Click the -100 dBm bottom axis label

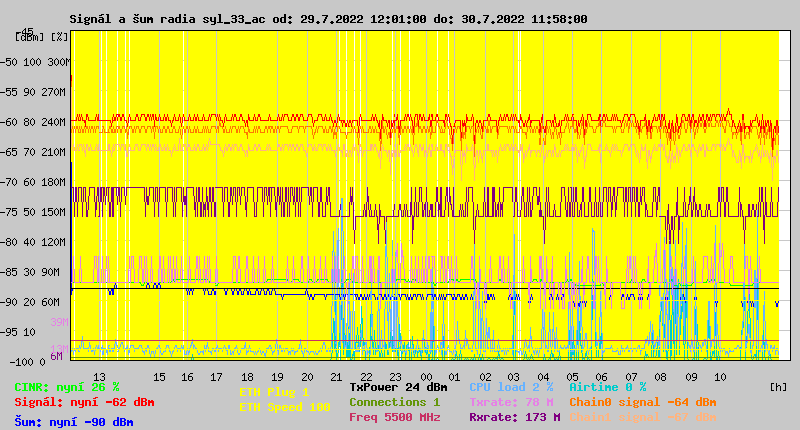click(x=20, y=362)
